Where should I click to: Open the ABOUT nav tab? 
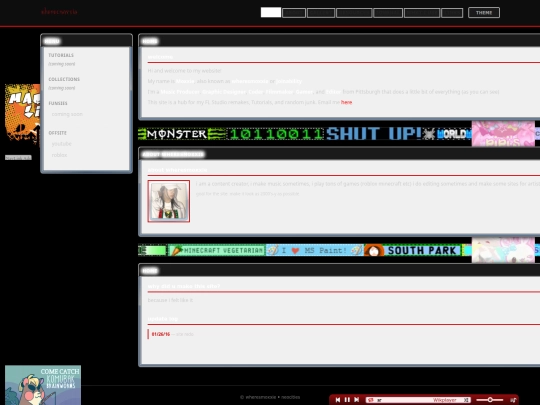tap(294, 13)
